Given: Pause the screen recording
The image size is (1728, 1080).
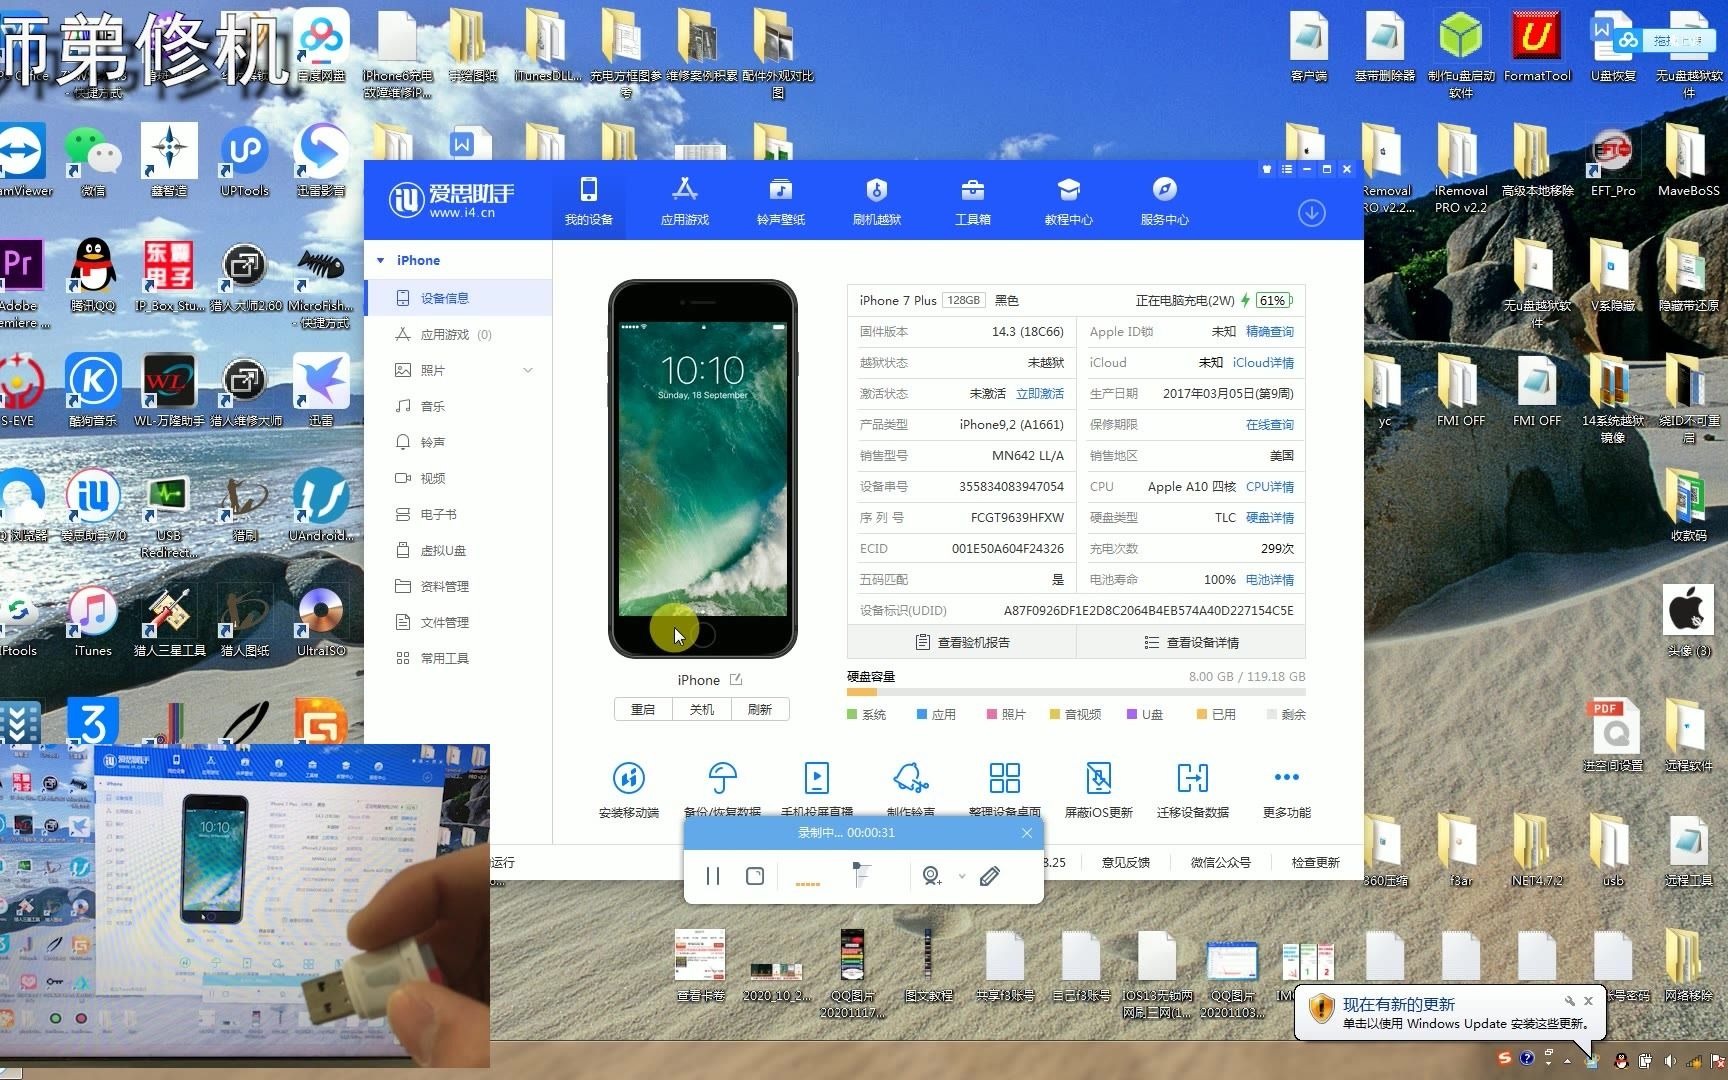Looking at the screenshot, I should pos(712,876).
